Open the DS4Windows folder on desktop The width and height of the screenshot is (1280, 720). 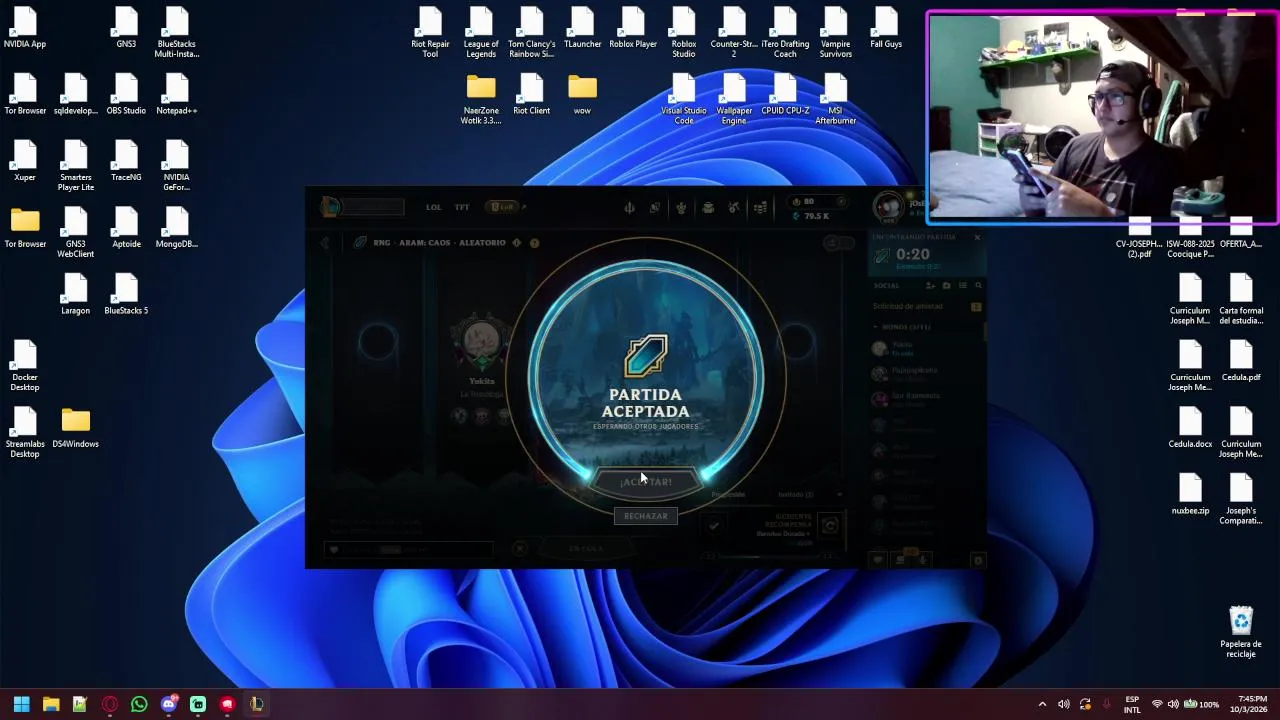[x=76, y=428]
